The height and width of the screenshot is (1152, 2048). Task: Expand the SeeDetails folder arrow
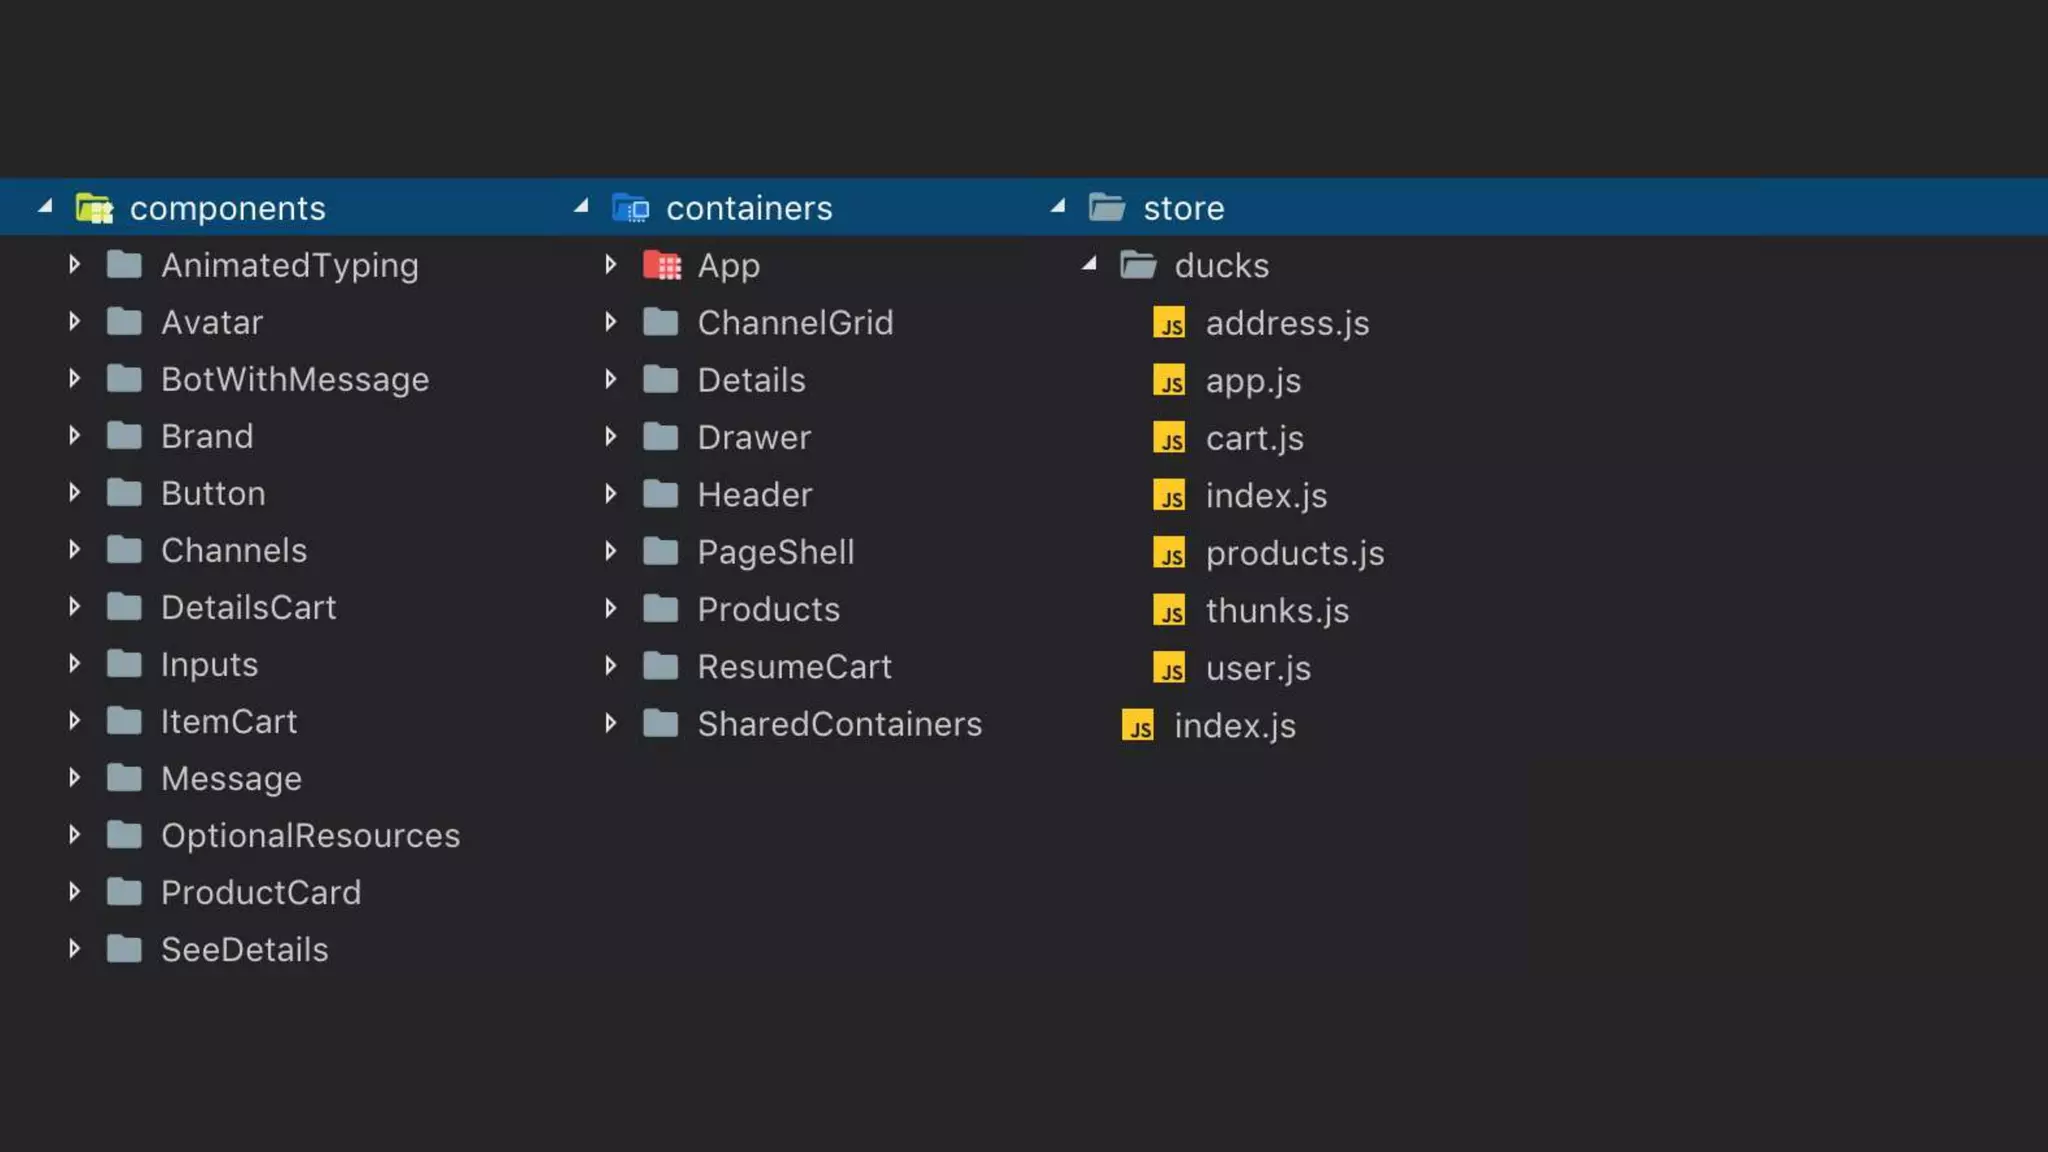pos(74,949)
